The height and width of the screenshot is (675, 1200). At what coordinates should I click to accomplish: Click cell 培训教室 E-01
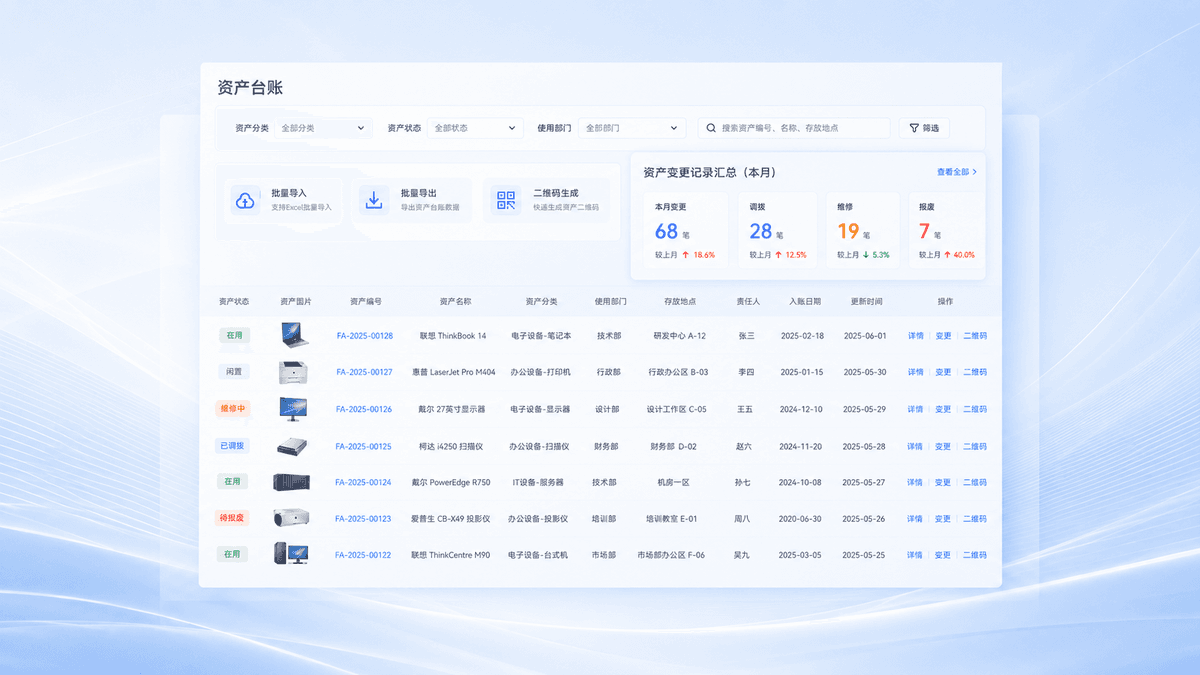coord(672,519)
